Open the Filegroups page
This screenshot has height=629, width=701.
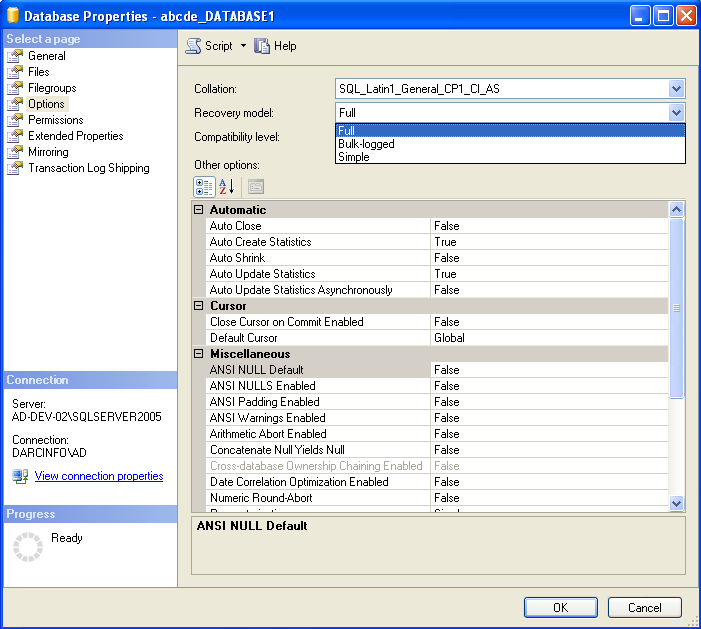pyautogui.click(x=52, y=88)
